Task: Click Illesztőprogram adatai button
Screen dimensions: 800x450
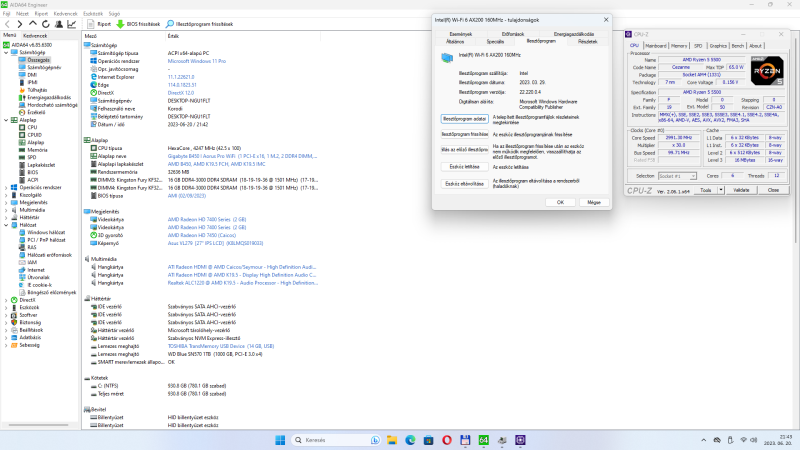Action: 464,119
